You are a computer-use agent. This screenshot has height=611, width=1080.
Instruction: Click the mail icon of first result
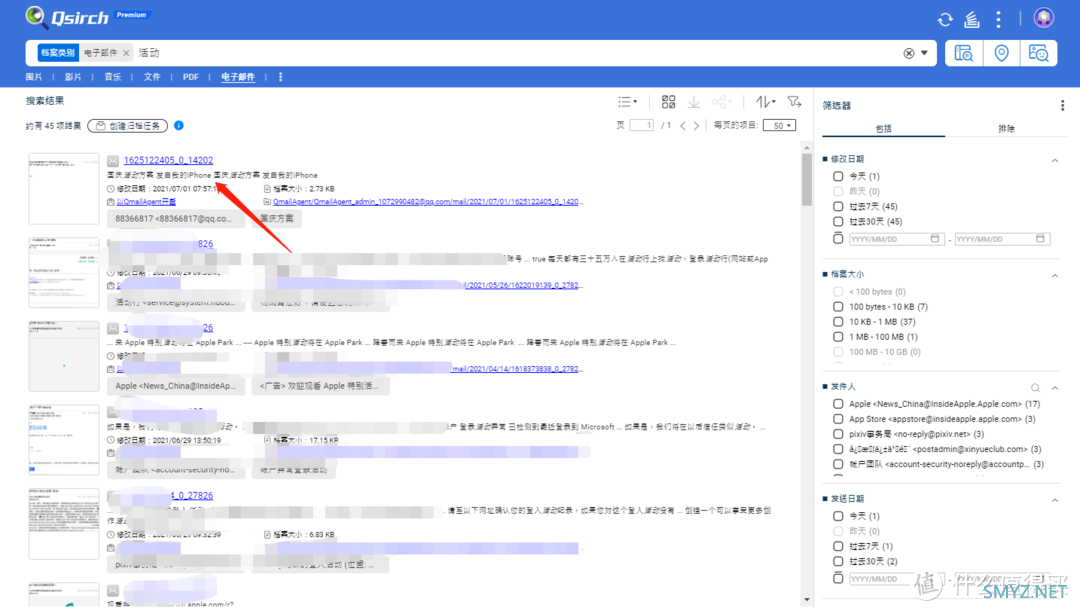(113, 160)
